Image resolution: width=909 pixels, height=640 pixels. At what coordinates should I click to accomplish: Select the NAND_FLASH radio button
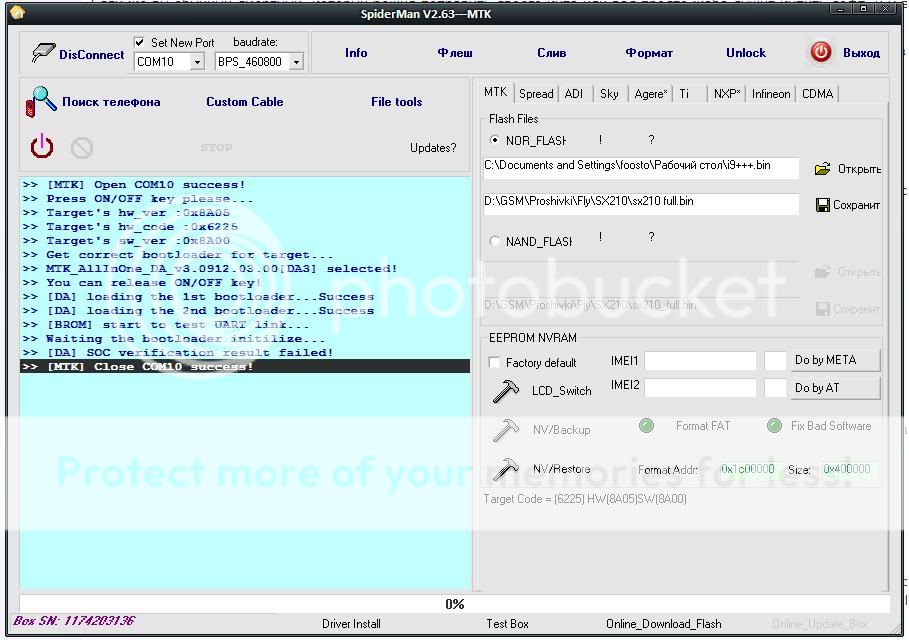pyautogui.click(x=495, y=241)
